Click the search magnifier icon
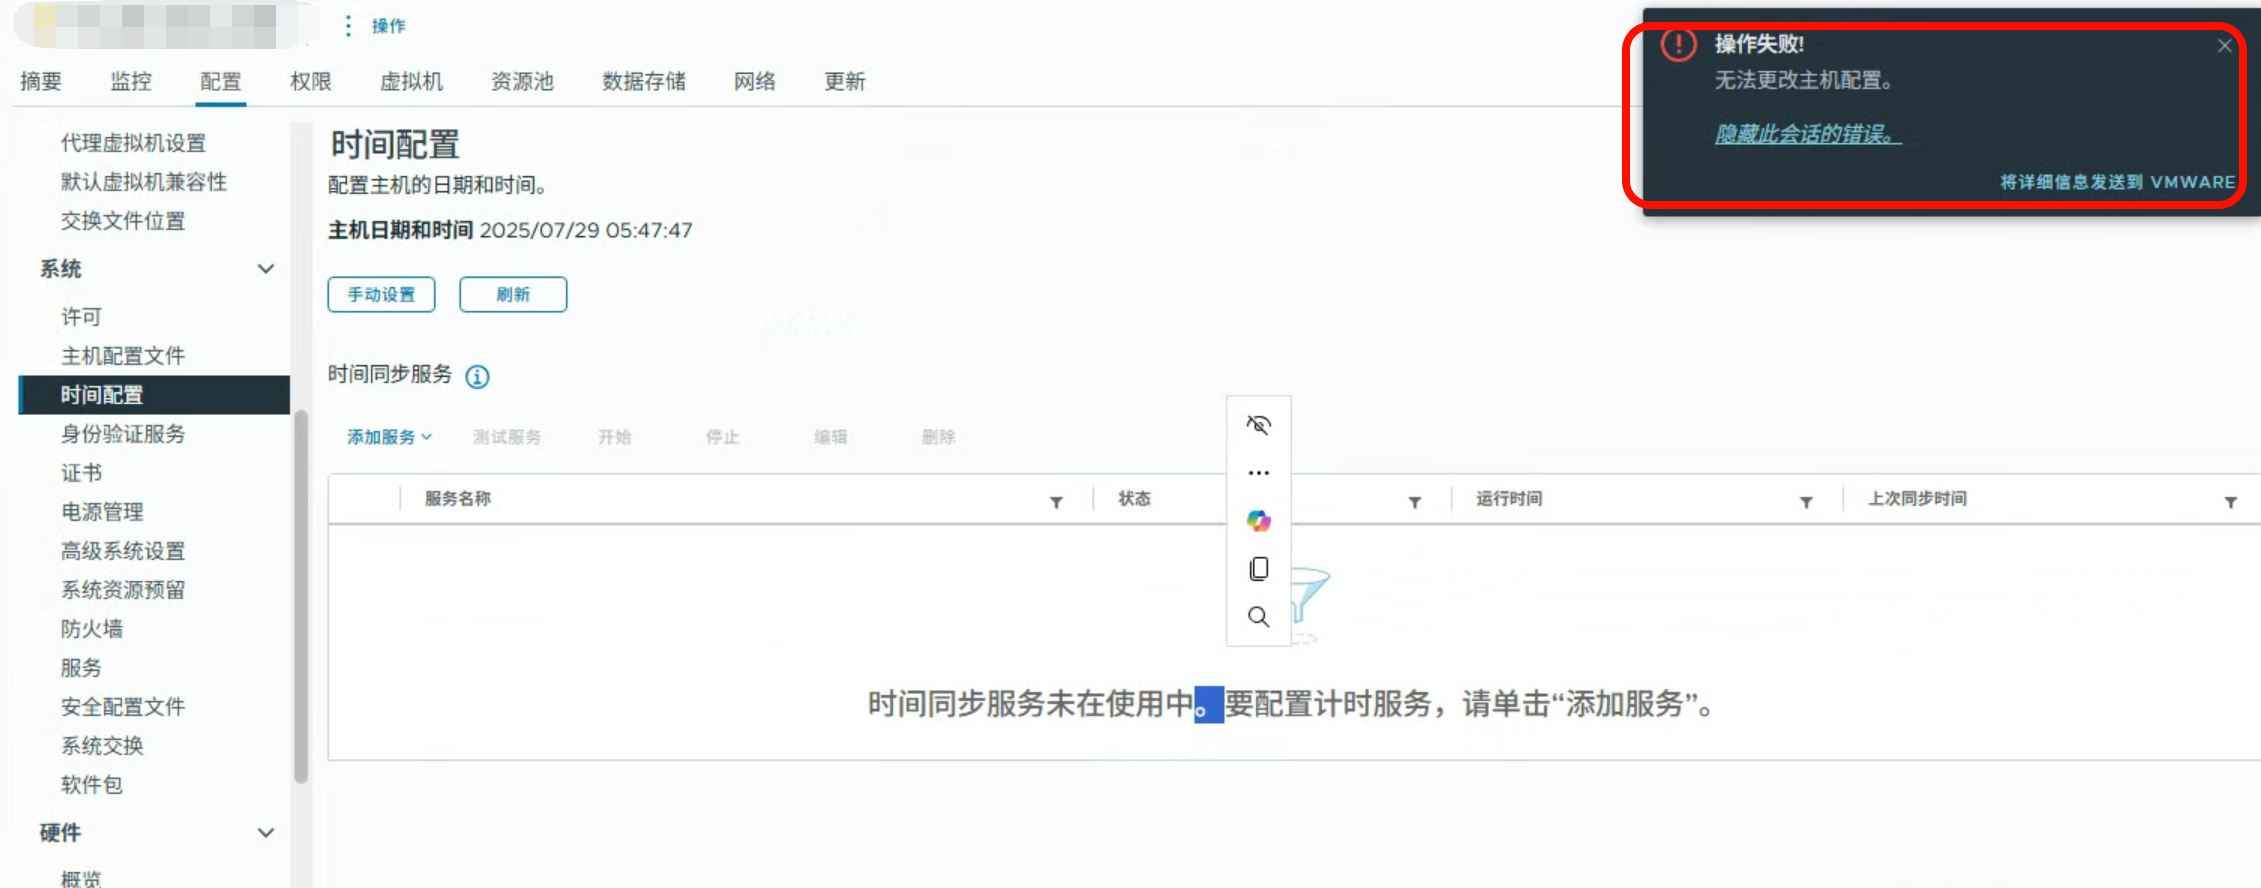Screen dimensions: 2261x888 point(1259,617)
